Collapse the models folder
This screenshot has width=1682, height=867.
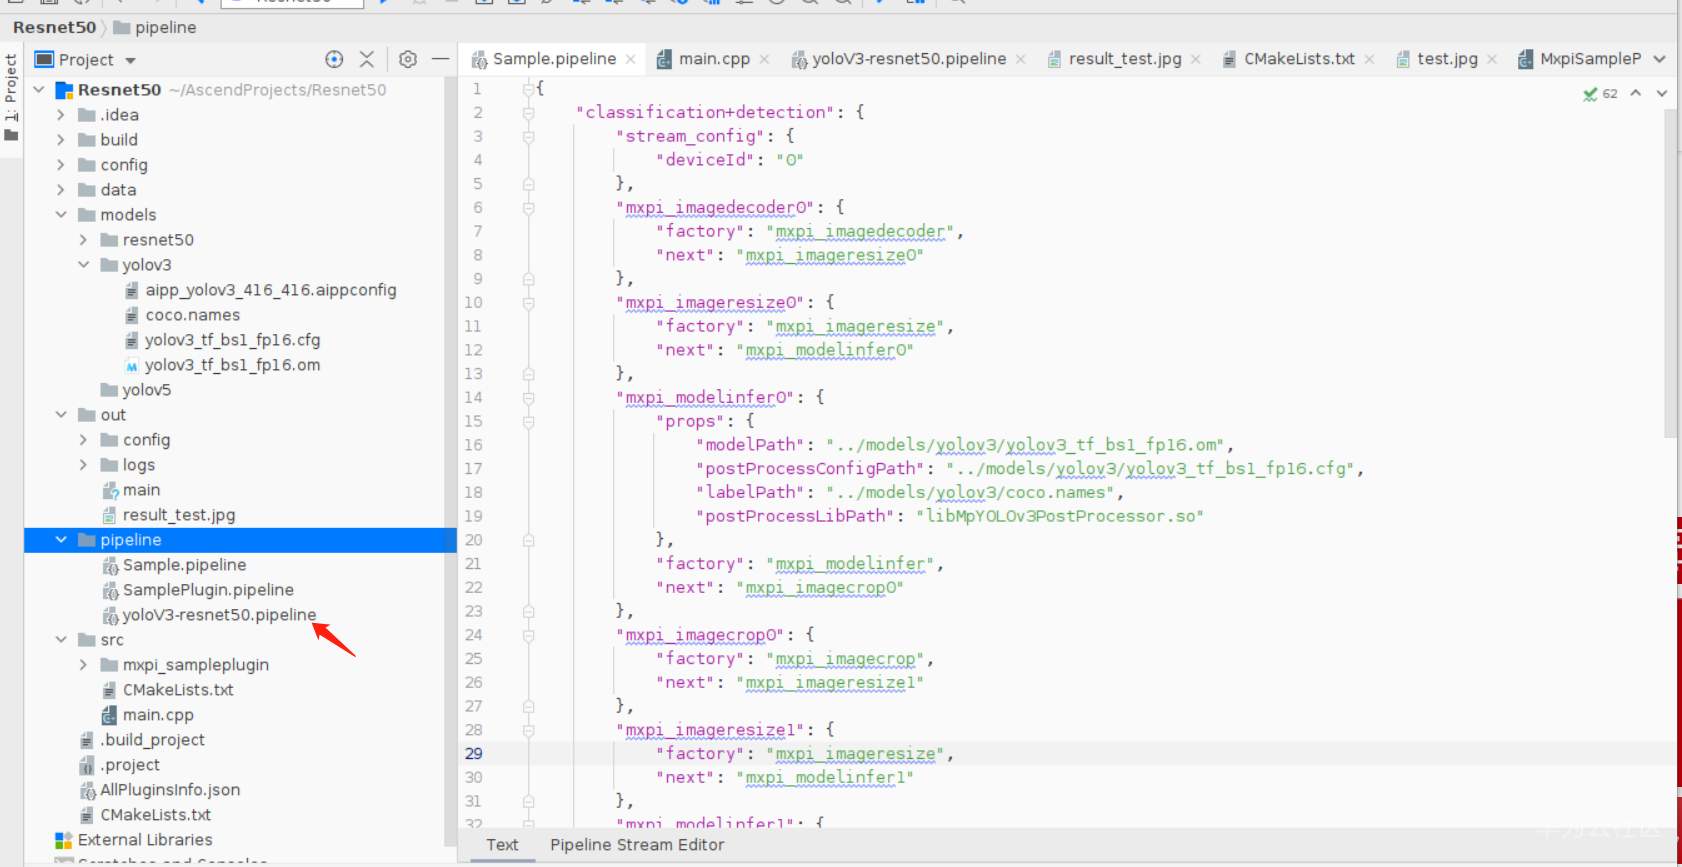point(61,215)
